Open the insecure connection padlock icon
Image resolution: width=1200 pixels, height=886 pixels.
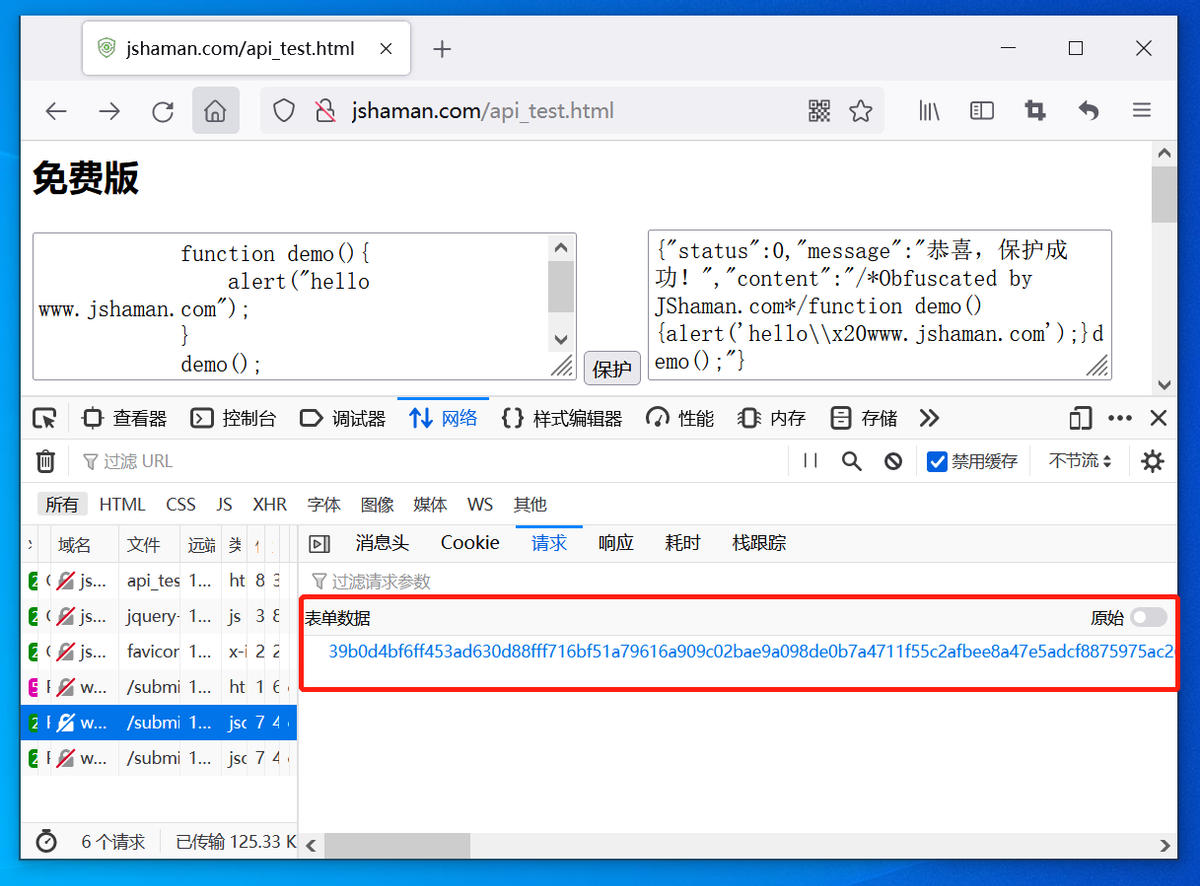(x=324, y=111)
